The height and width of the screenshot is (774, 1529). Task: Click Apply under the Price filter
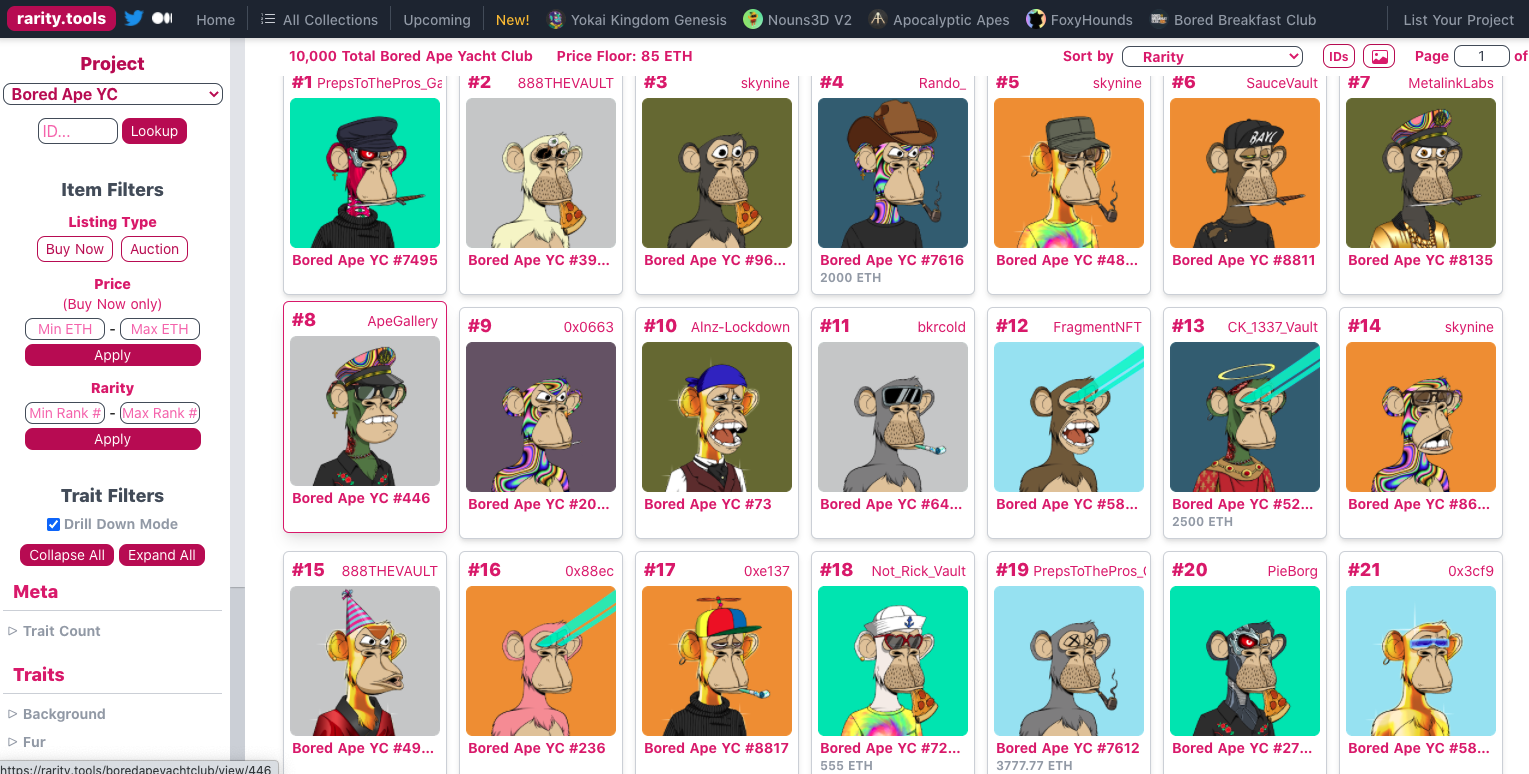[x=113, y=355]
